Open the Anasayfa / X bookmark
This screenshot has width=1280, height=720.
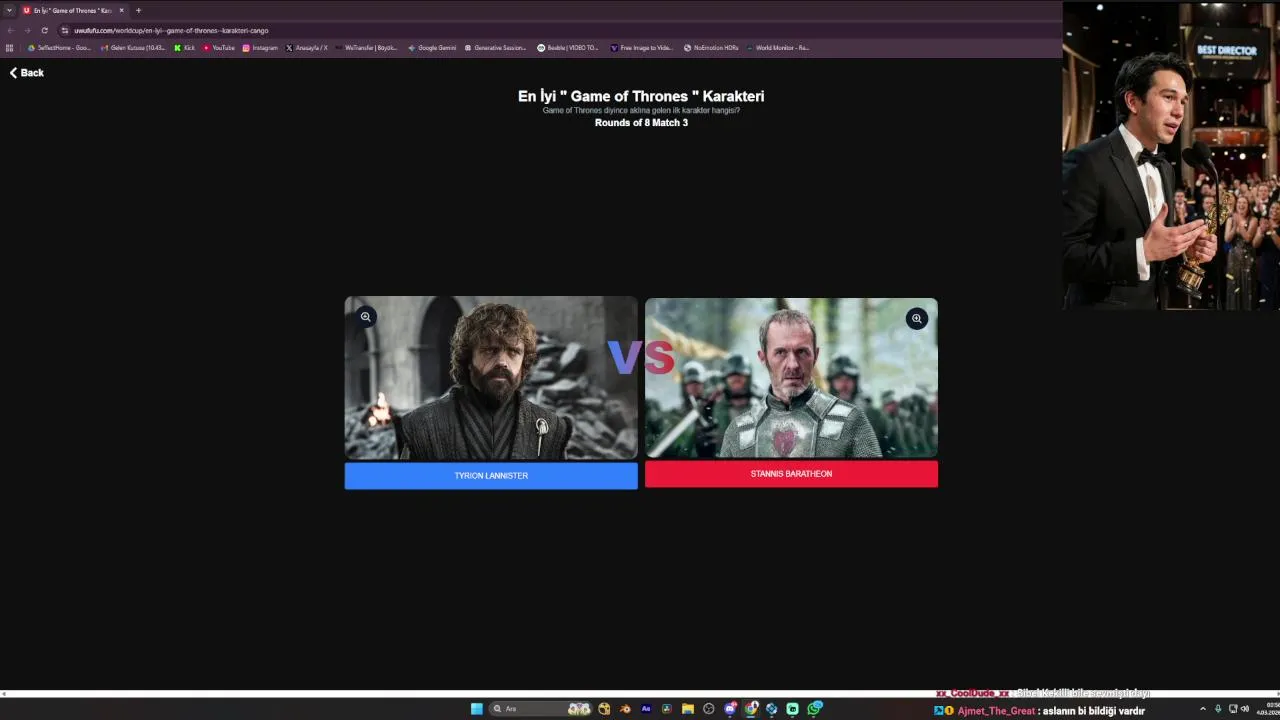[307, 48]
